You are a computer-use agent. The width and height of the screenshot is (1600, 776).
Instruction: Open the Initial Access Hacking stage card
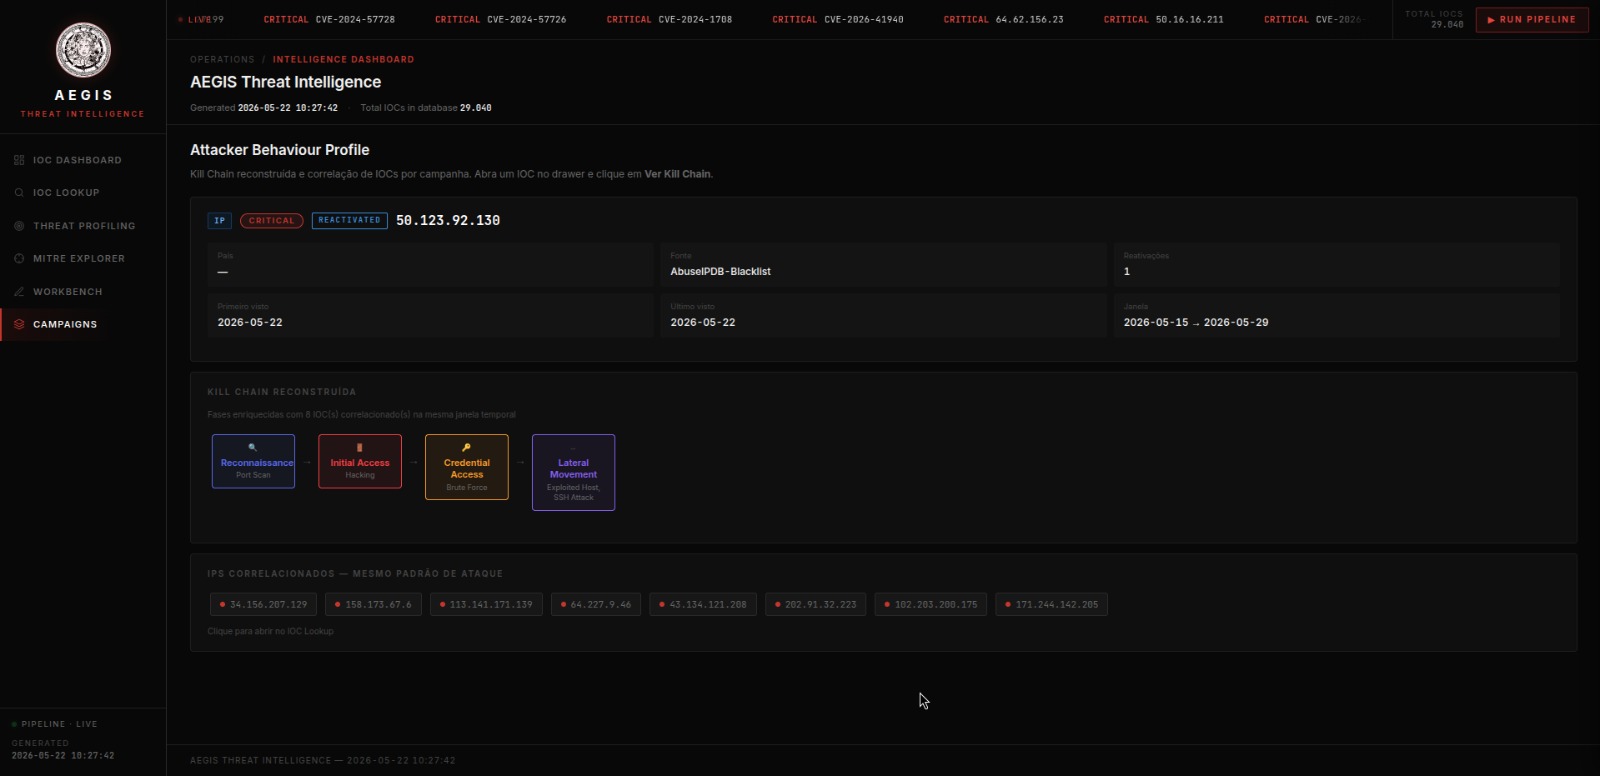coord(360,461)
